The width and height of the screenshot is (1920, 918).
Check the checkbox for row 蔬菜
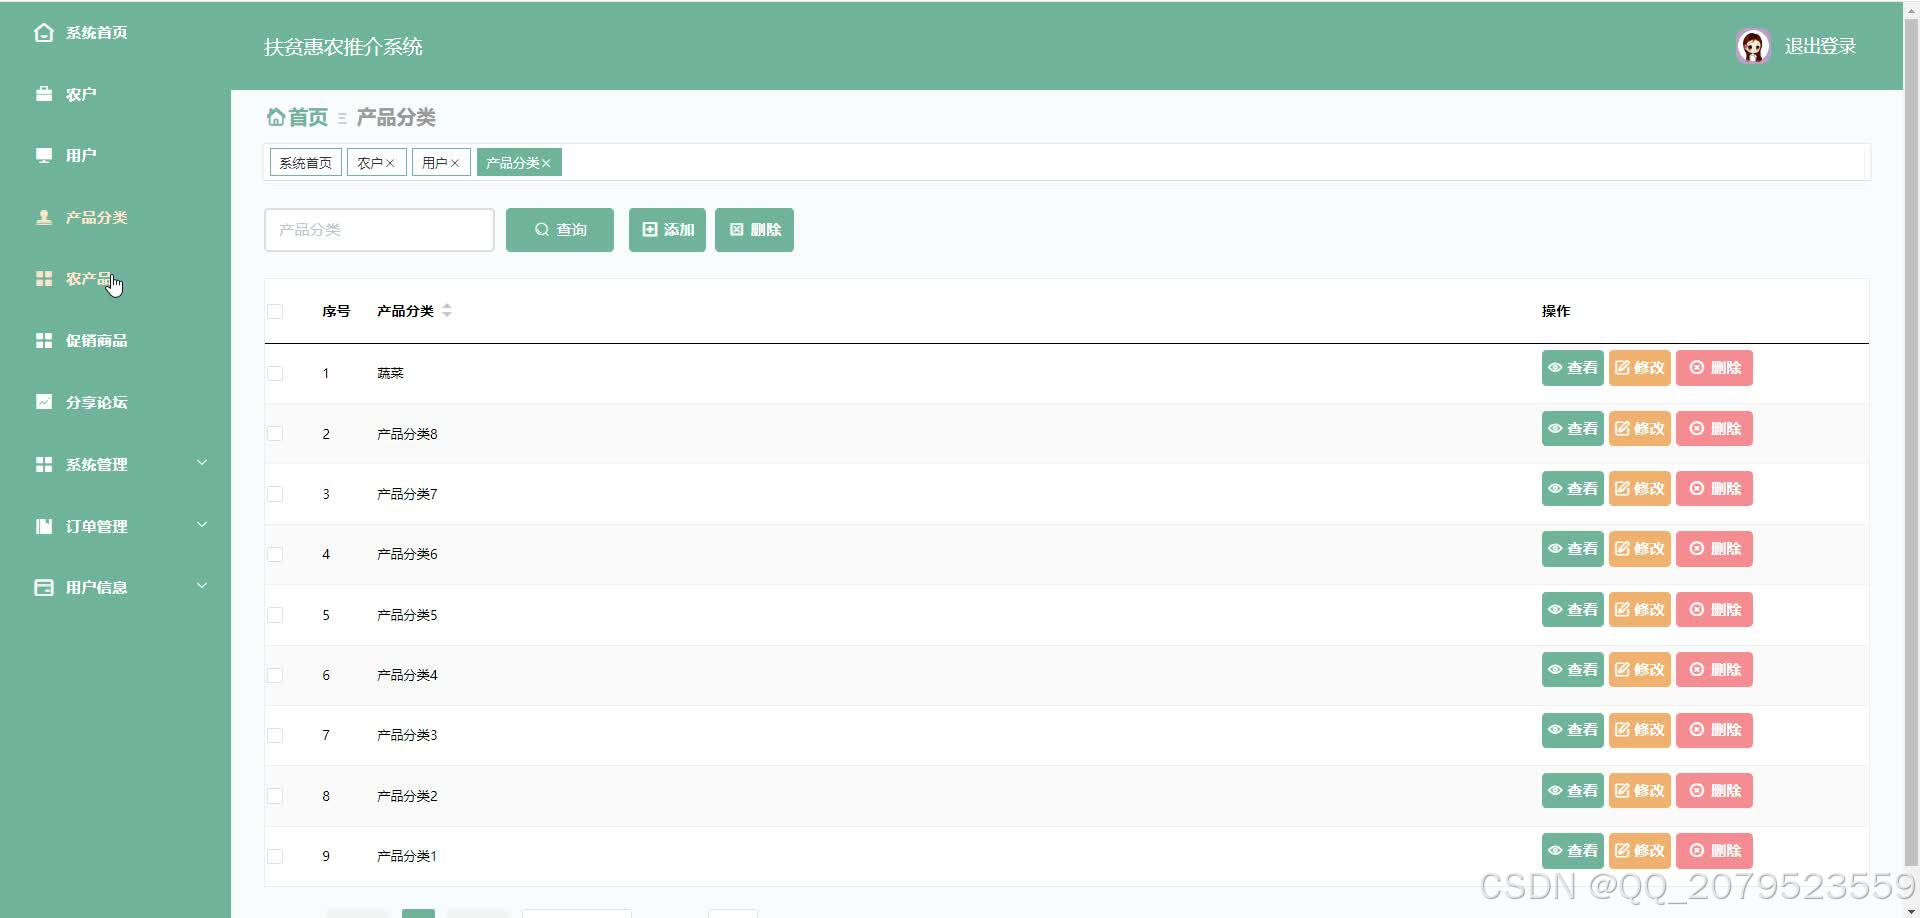[275, 373]
